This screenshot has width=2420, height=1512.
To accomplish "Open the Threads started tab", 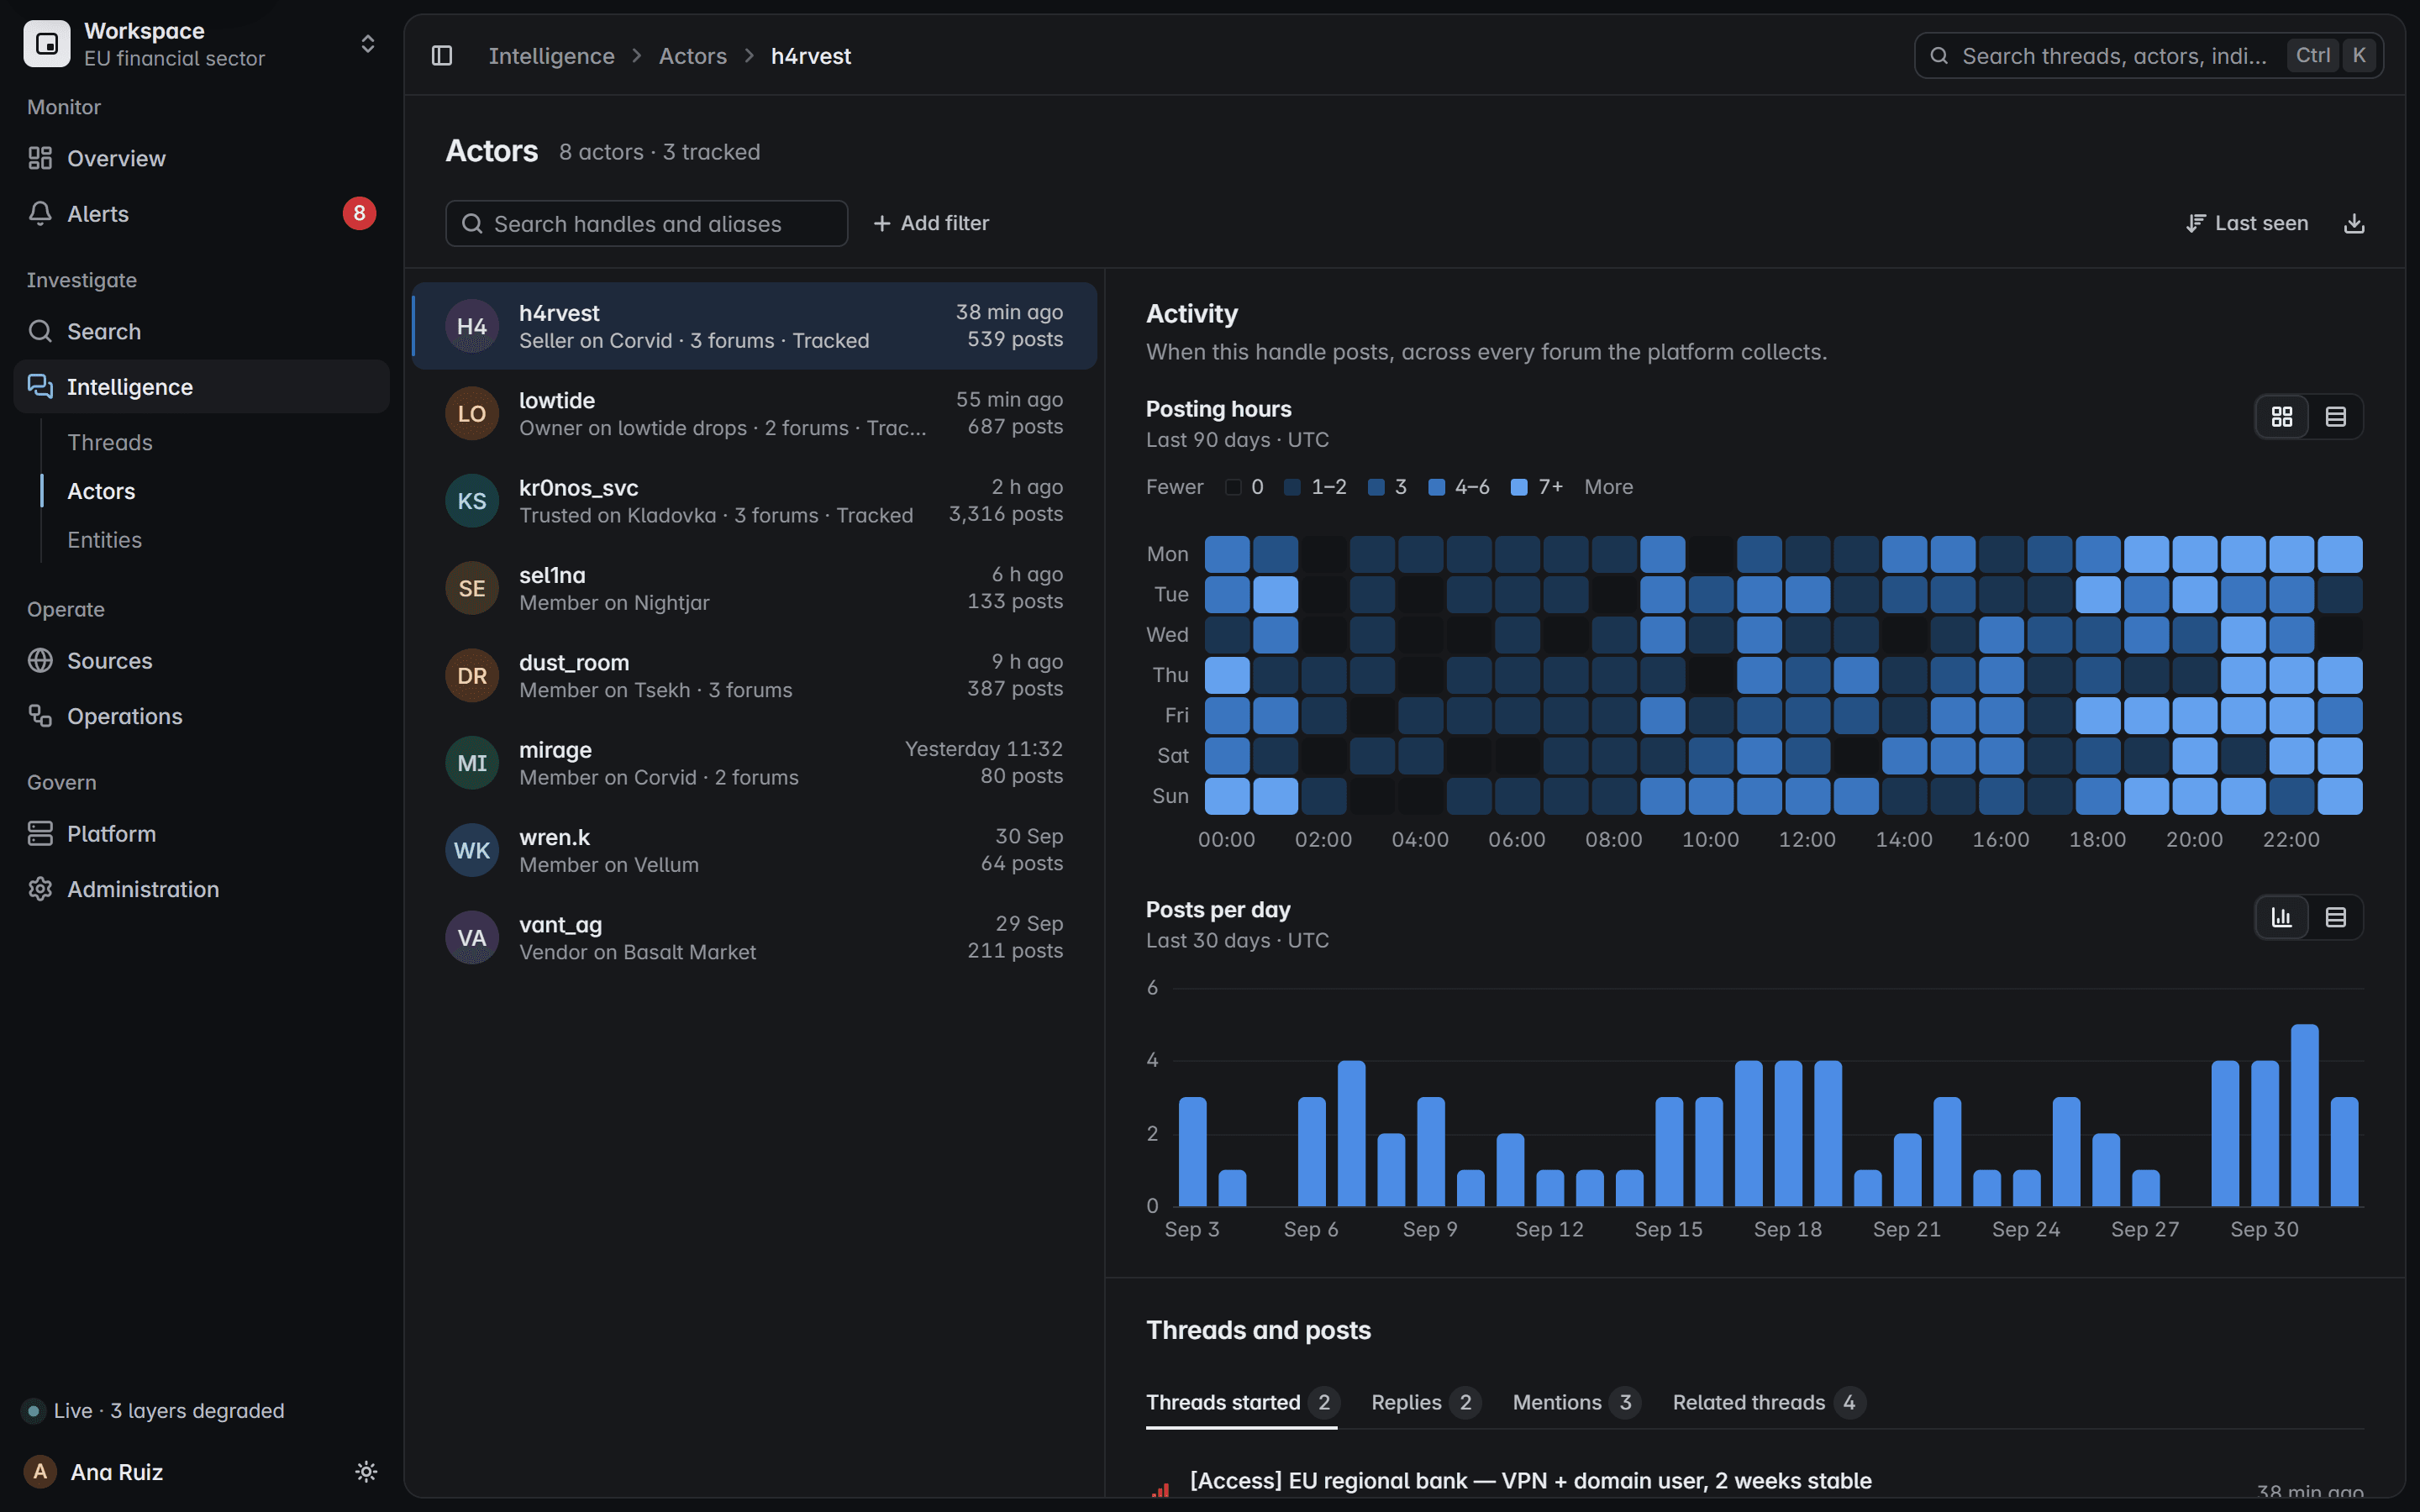I will (1241, 1402).
